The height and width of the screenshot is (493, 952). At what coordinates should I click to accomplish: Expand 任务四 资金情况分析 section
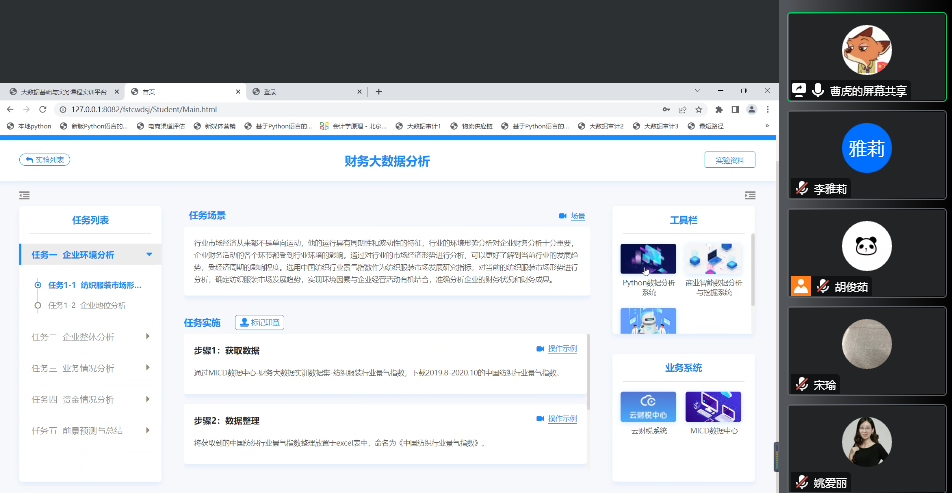(x=148, y=400)
